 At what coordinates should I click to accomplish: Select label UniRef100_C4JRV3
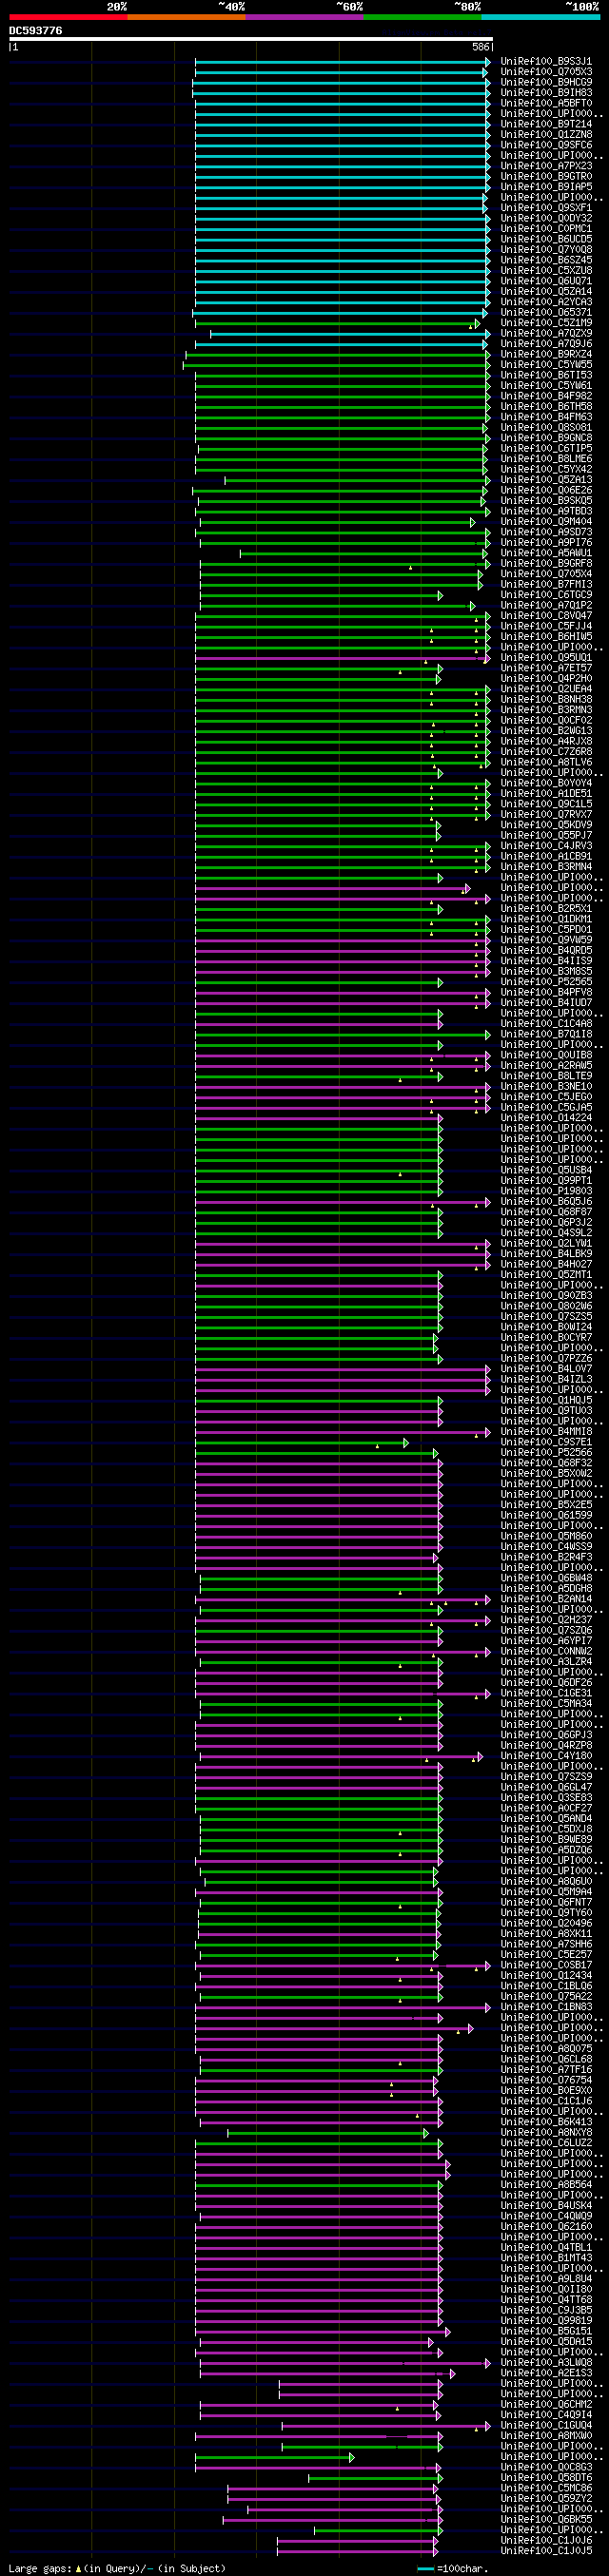click(546, 846)
